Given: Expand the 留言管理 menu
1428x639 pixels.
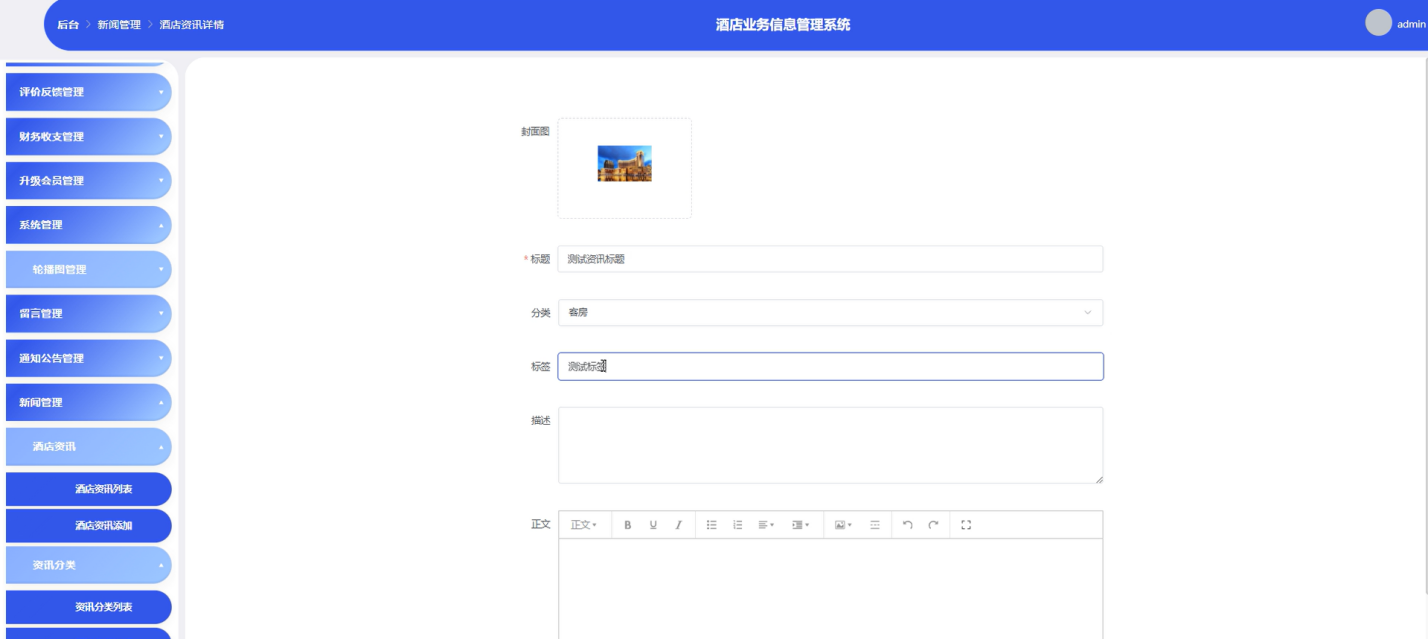Looking at the screenshot, I should tap(89, 314).
